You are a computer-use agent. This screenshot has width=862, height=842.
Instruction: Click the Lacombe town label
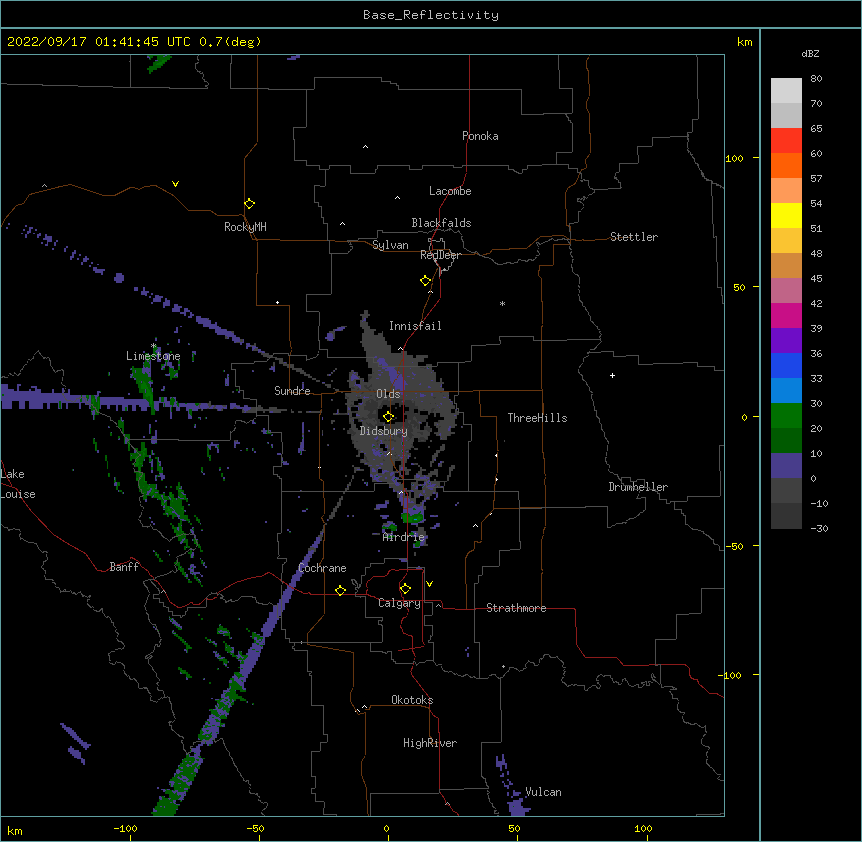(x=450, y=191)
